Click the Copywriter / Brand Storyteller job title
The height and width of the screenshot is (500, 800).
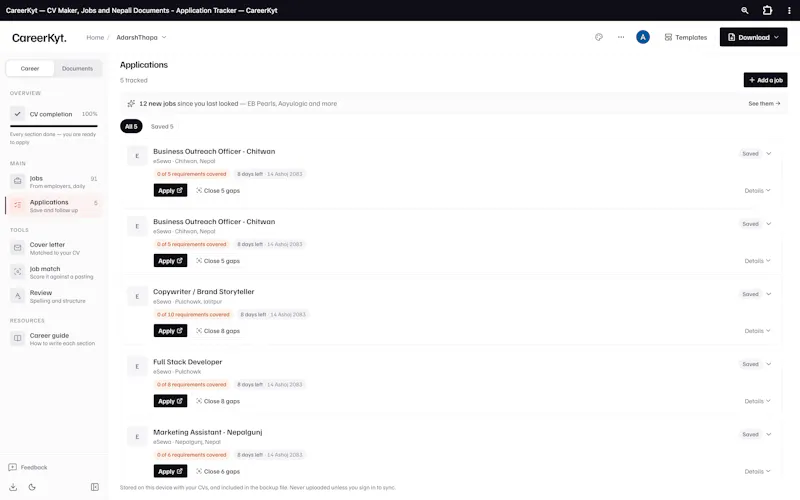(x=204, y=292)
